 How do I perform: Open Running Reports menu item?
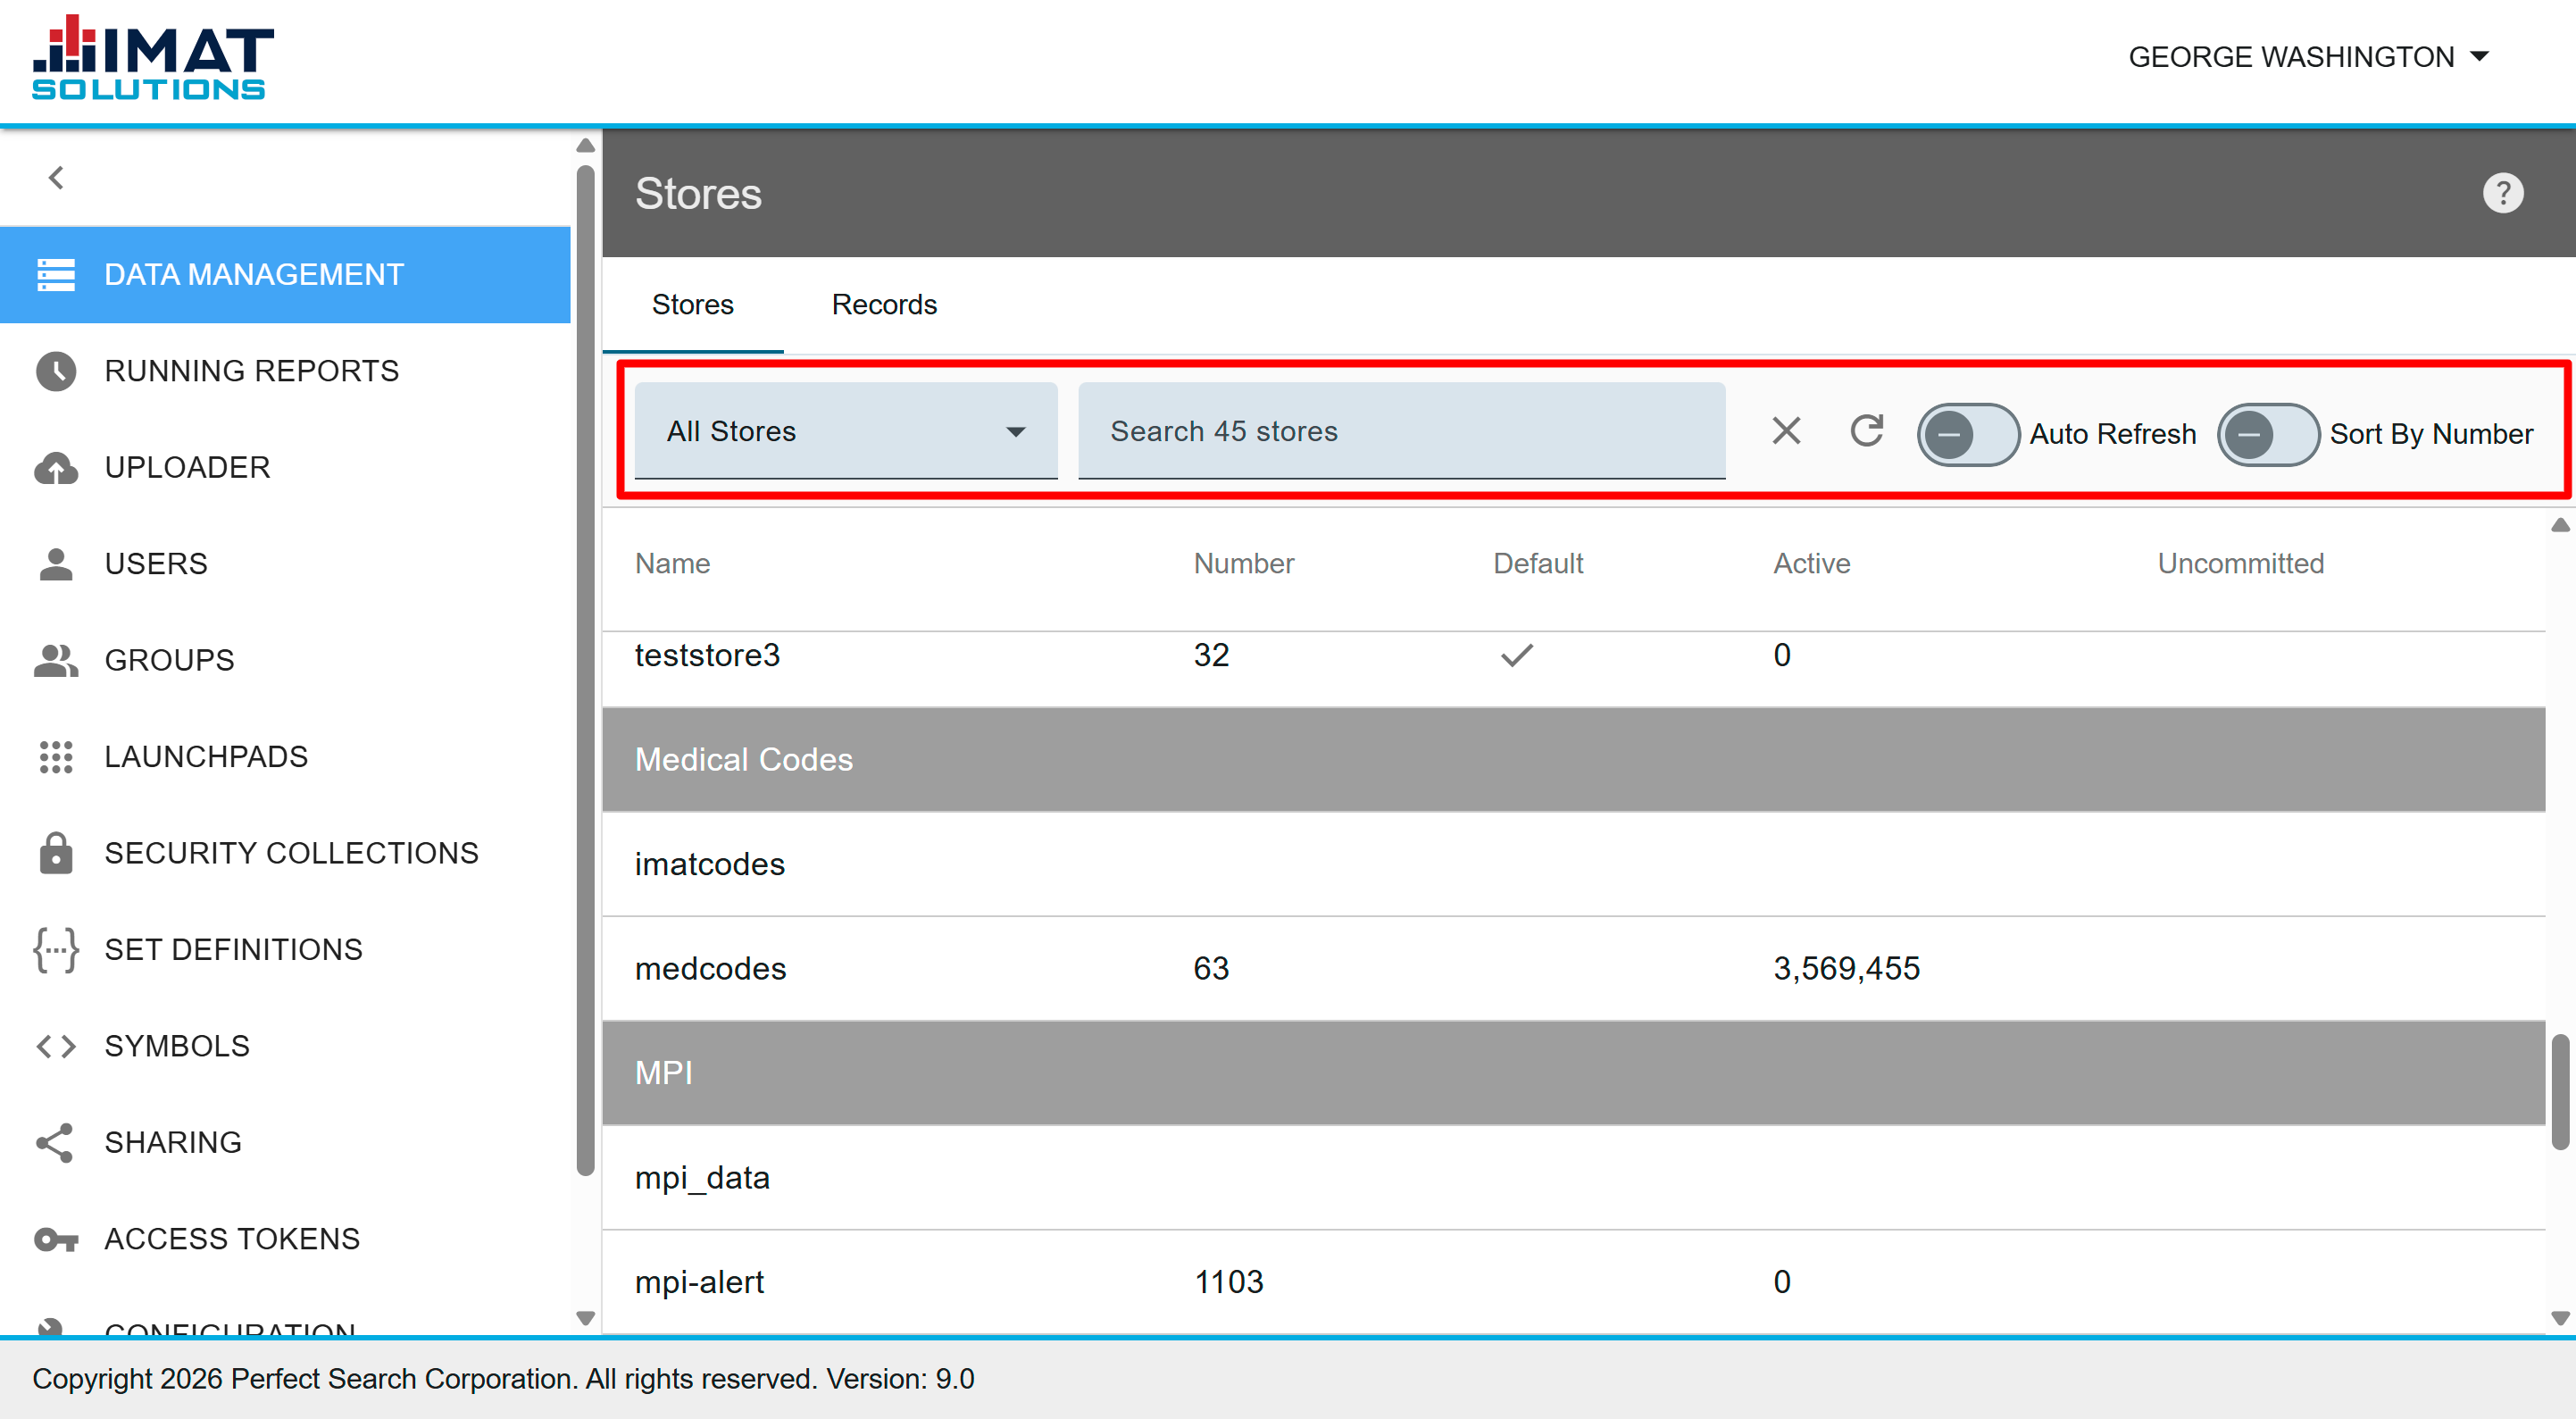coord(286,371)
